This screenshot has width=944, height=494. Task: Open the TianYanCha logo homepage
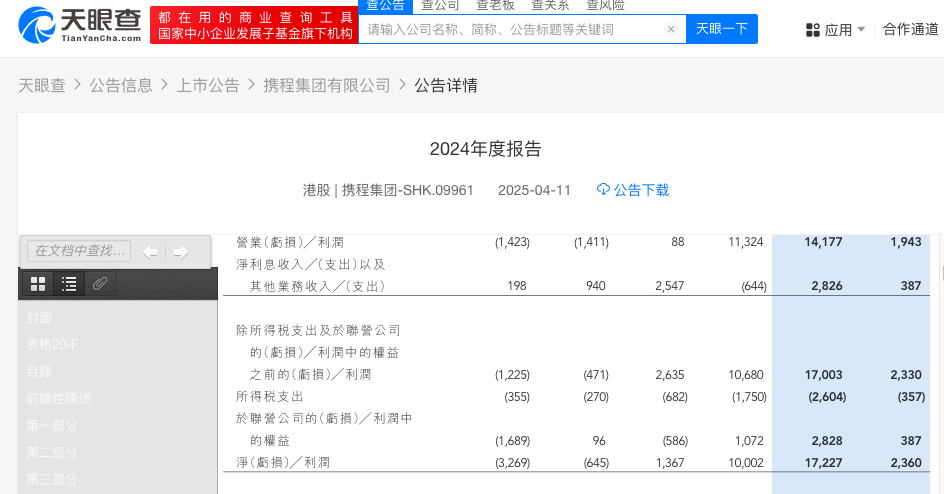[80, 25]
